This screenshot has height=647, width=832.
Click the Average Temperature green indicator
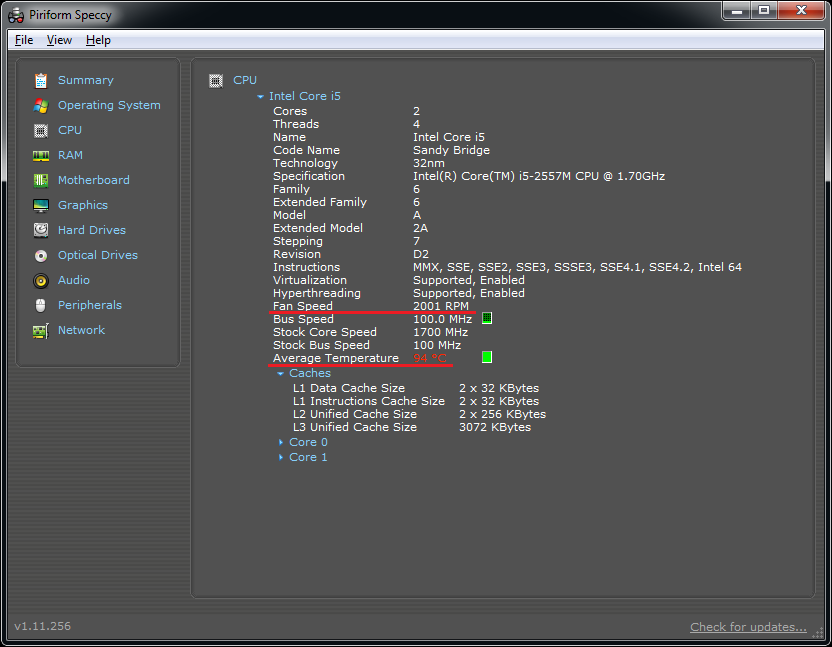click(487, 357)
